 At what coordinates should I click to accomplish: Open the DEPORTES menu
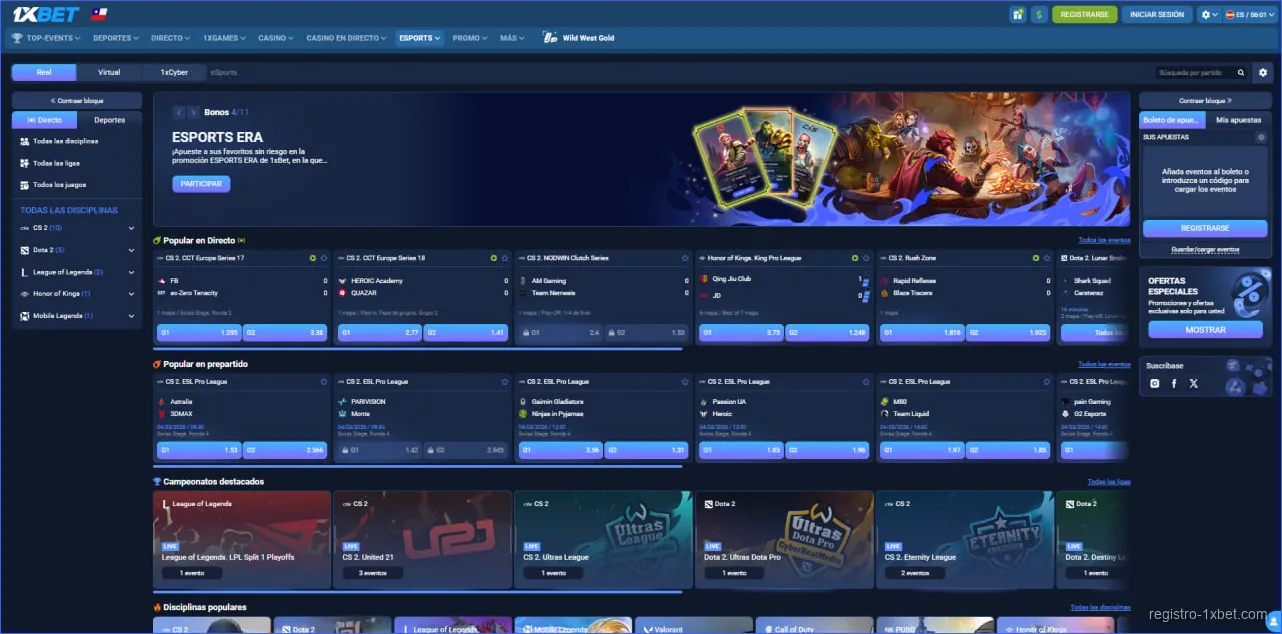(116, 38)
